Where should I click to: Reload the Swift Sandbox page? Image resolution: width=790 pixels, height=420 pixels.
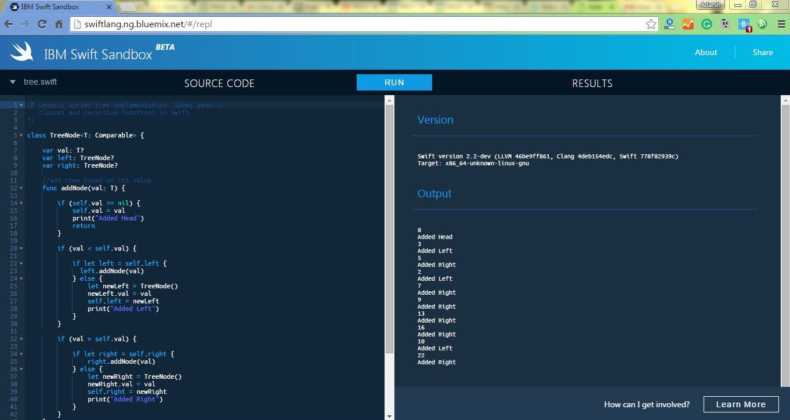coord(42,24)
